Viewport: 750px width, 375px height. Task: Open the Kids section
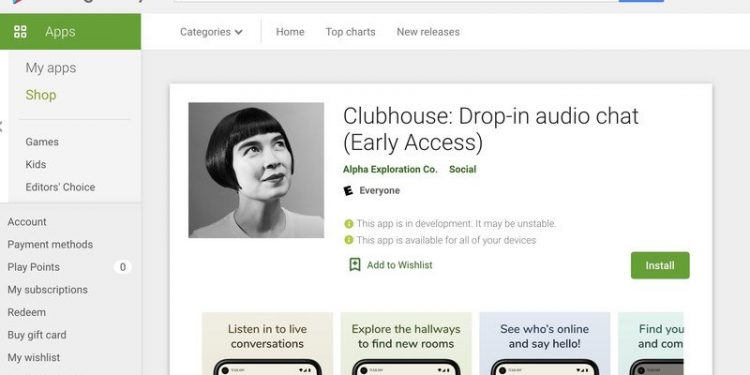(x=36, y=164)
